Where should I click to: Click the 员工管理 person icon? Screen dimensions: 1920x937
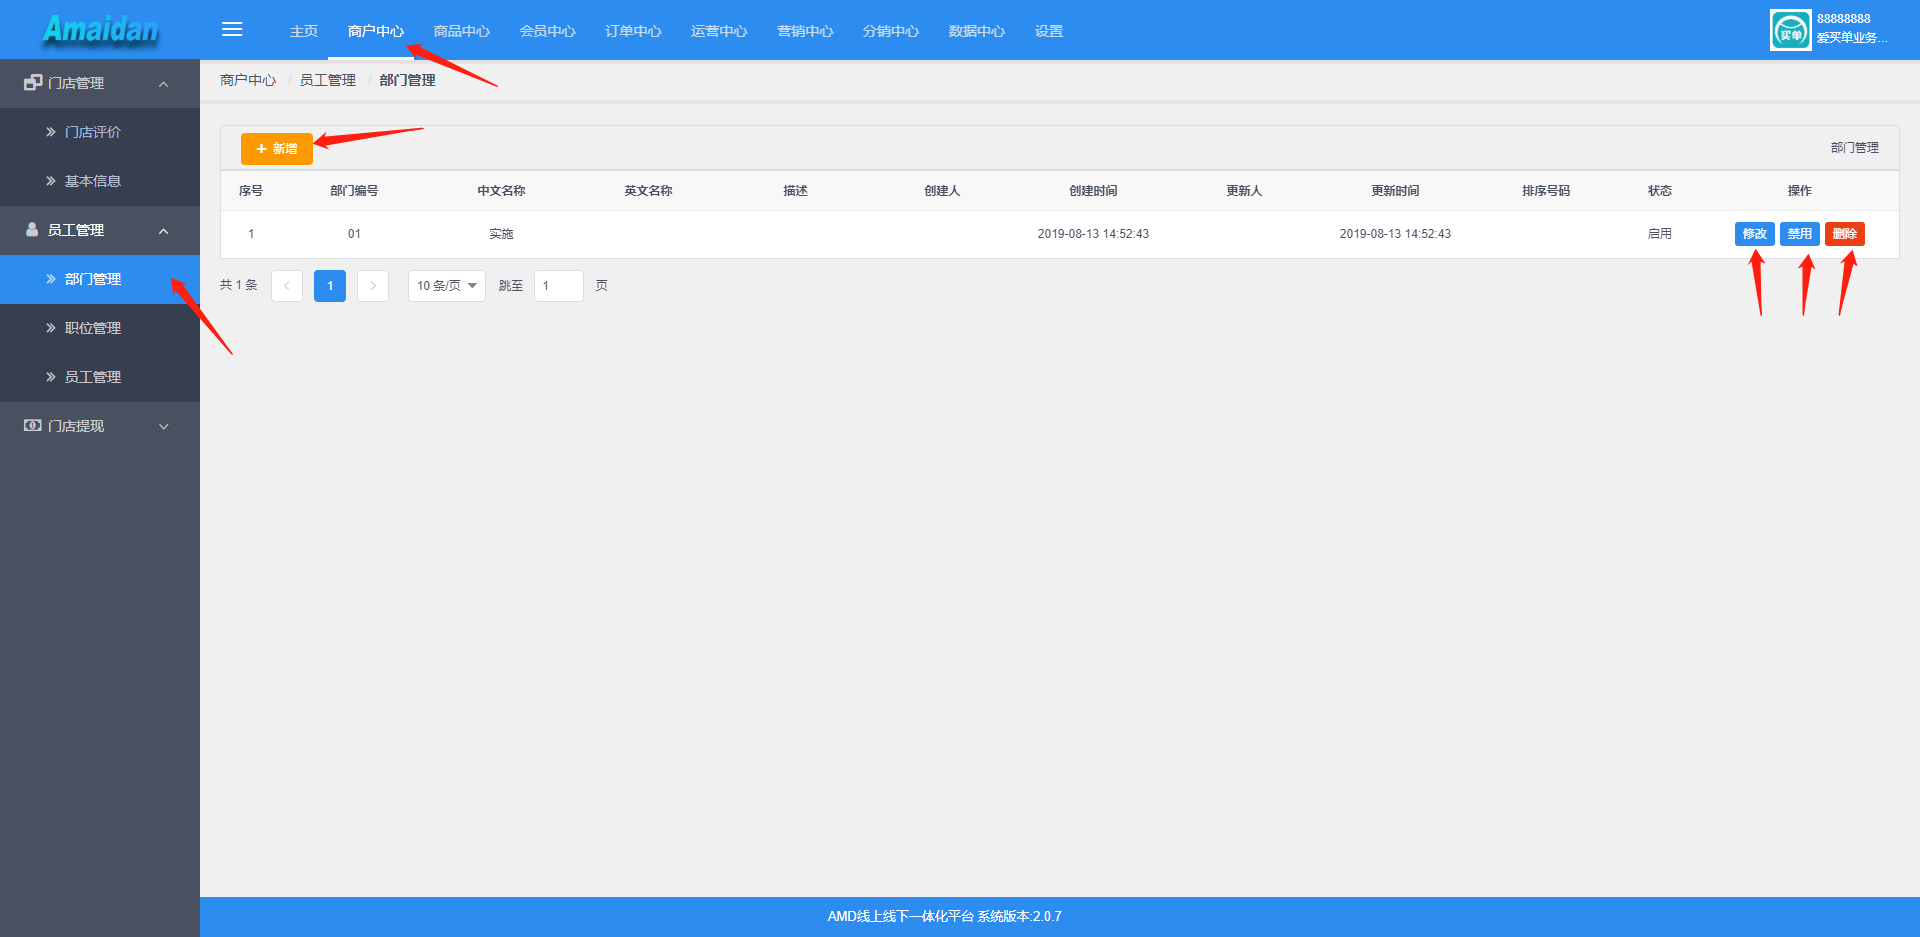tap(32, 230)
